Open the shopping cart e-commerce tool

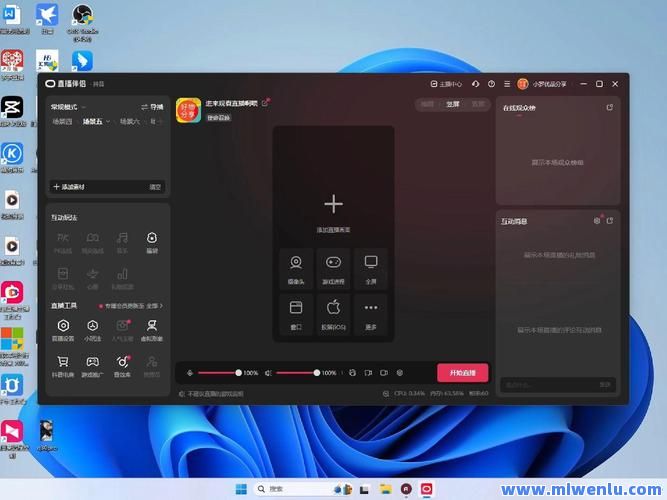pos(63,366)
